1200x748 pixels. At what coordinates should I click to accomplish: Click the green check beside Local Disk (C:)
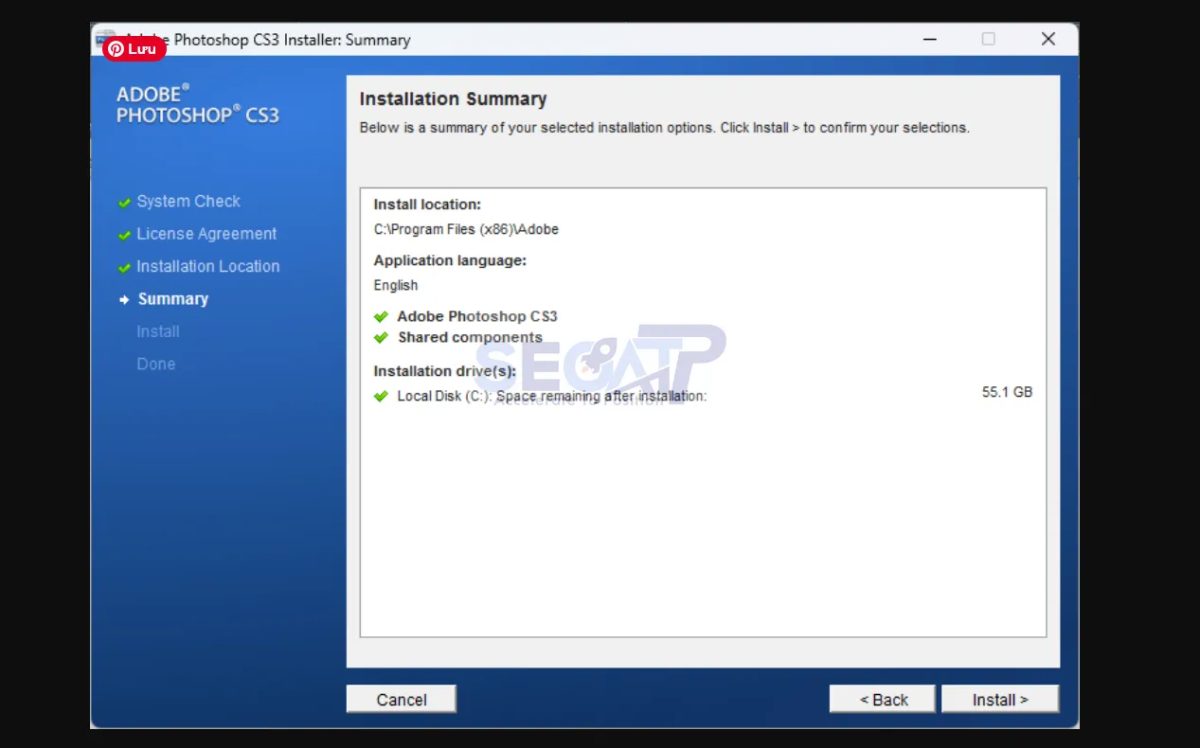click(381, 396)
